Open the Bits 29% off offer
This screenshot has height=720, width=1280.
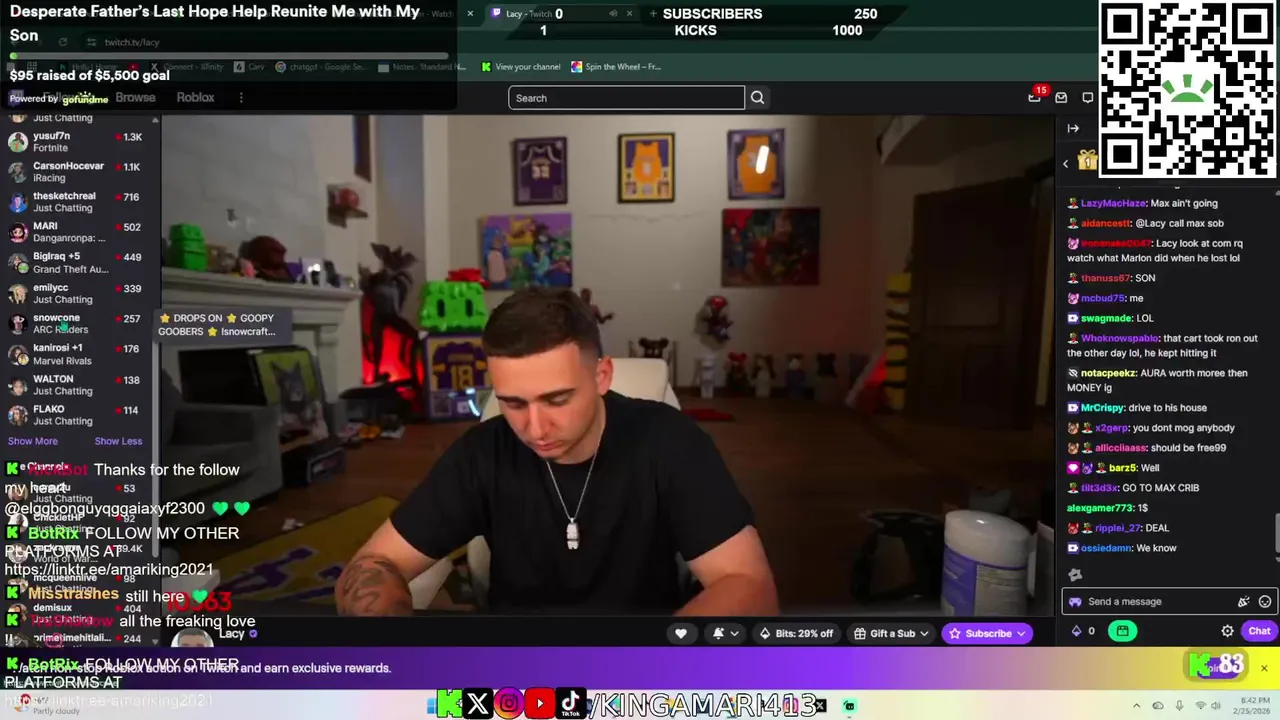[796, 633]
